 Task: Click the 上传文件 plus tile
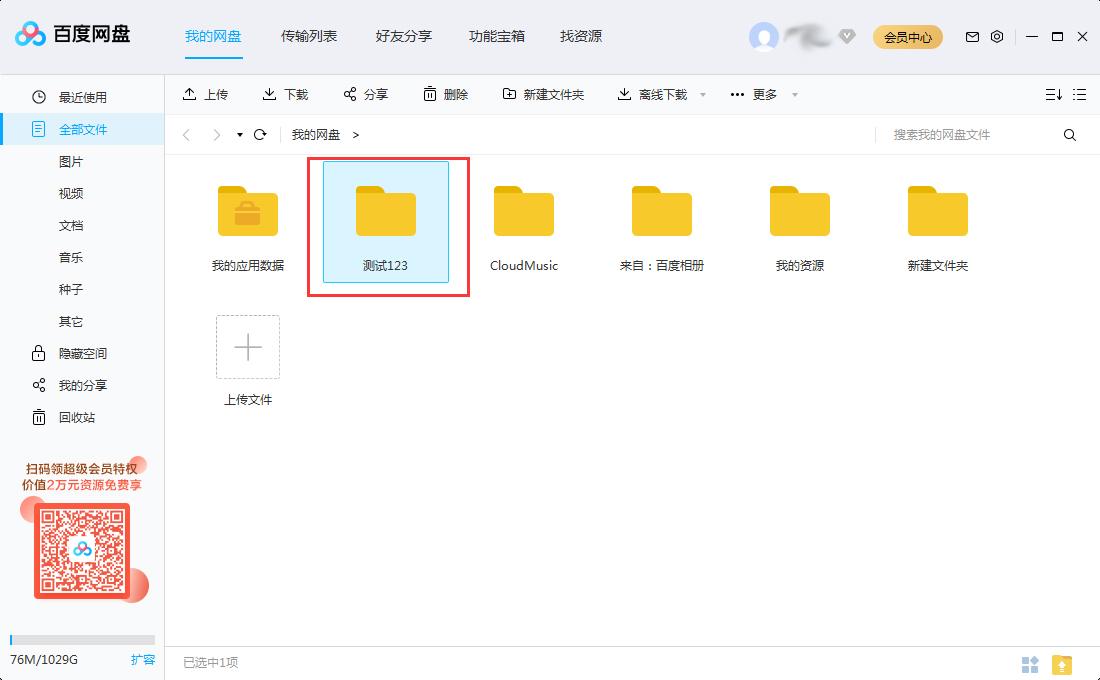[x=248, y=347]
